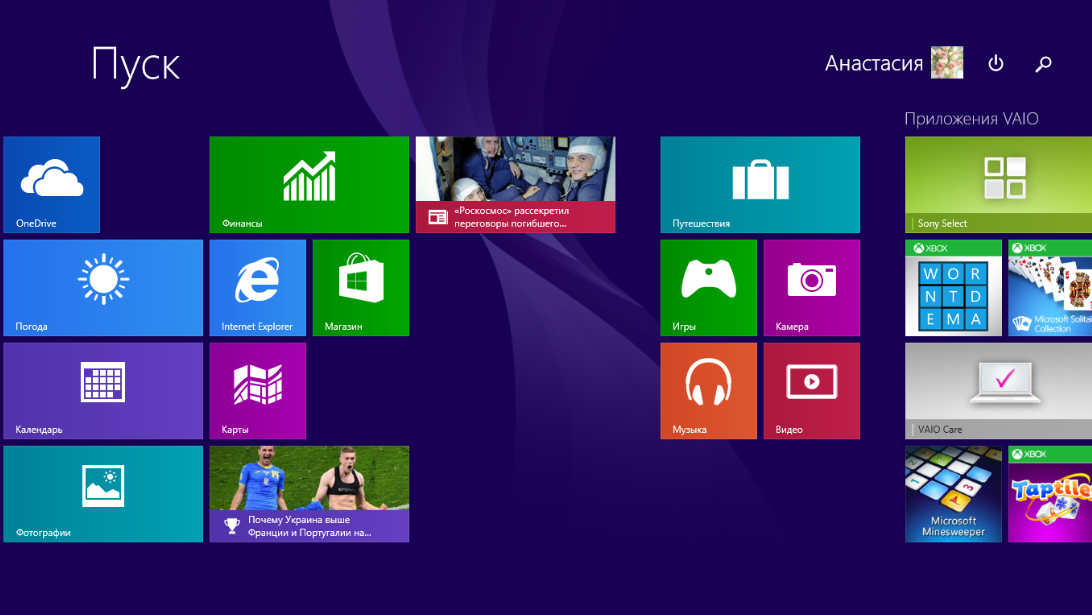Open the Store (Магазин) tile
The width and height of the screenshot is (1092, 615).
pos(361,287)
